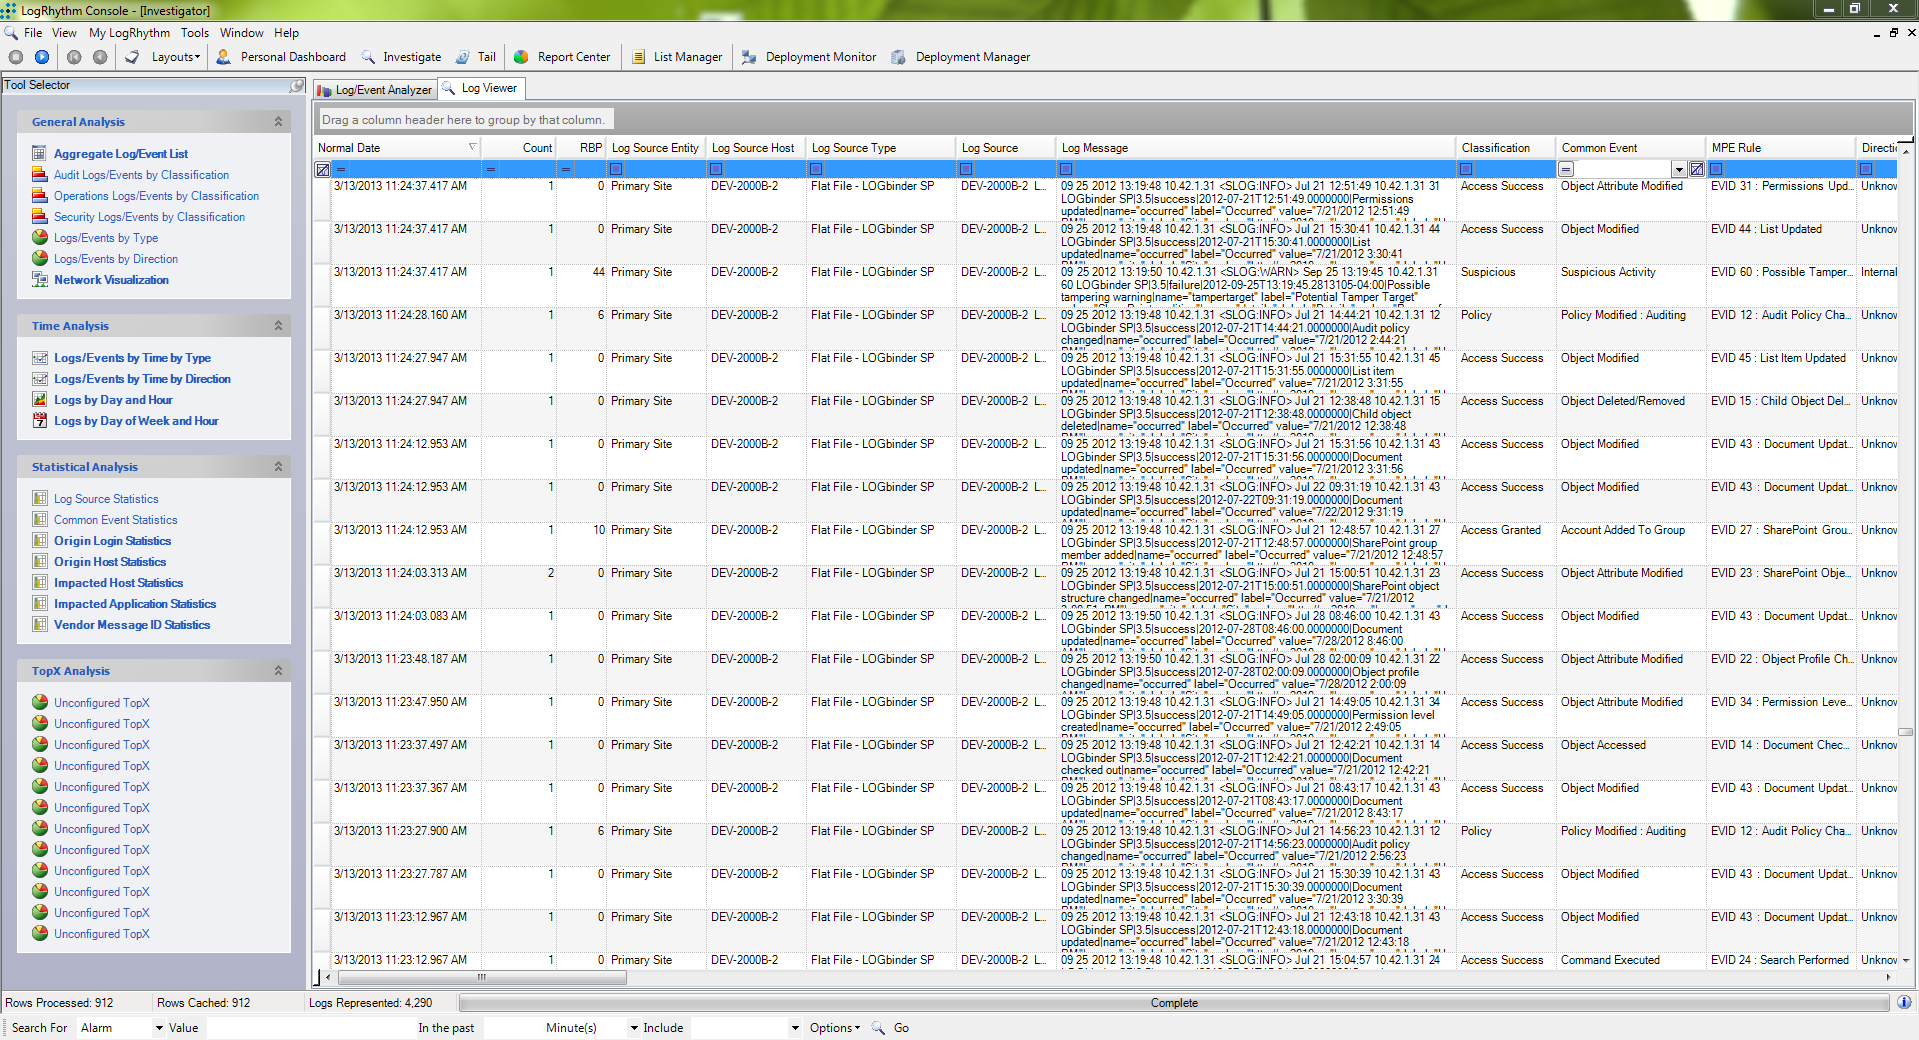
Task: Open Impacted Host Statistics
Action: [118, 583]
